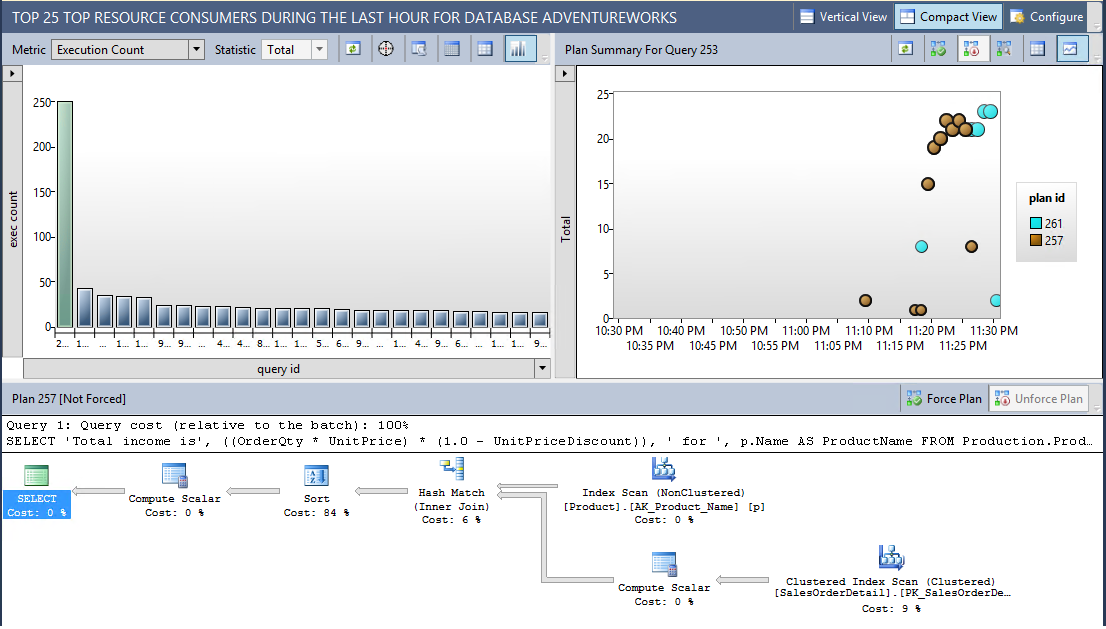
Task: Click the 'Plan Summary For Query 253' title
Action: click(641, 50)
